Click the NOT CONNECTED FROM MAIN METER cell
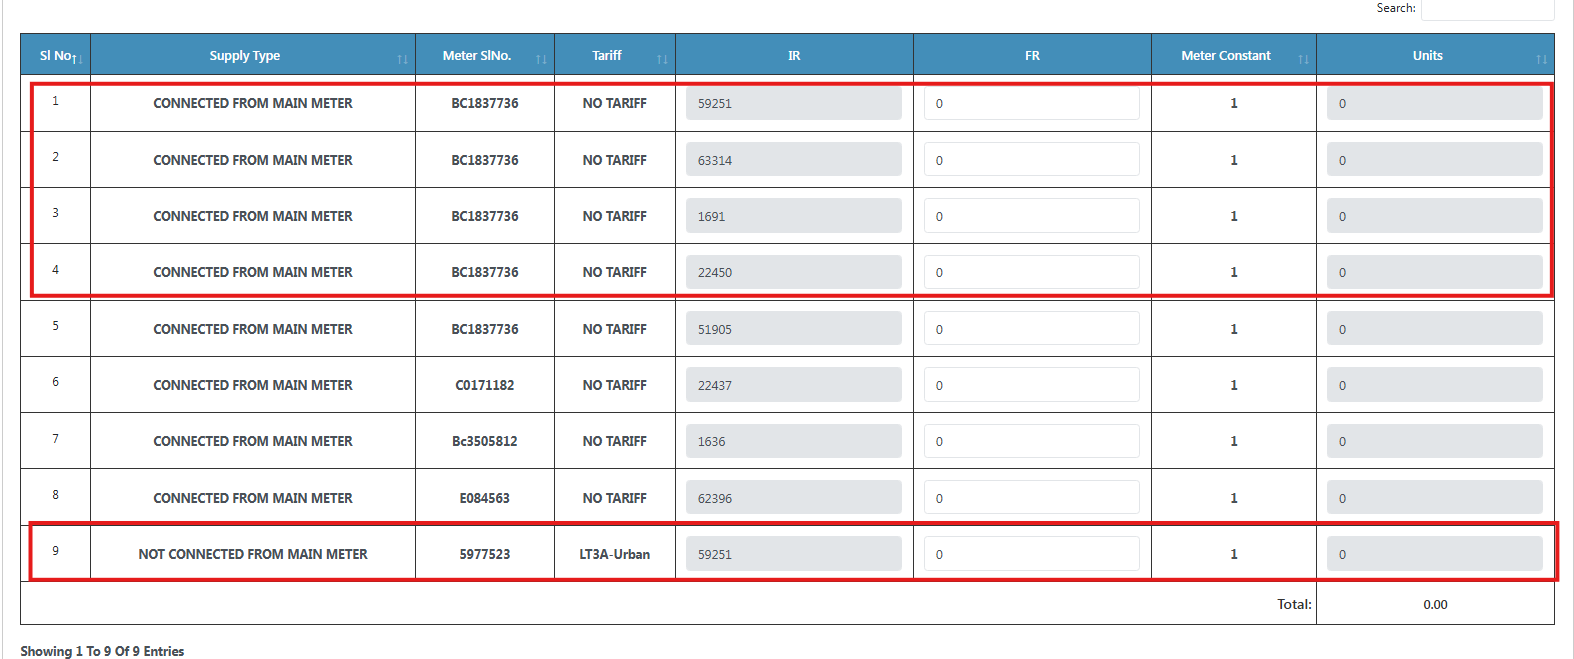This screenshot has height=659, width=1574. point(253,554)
